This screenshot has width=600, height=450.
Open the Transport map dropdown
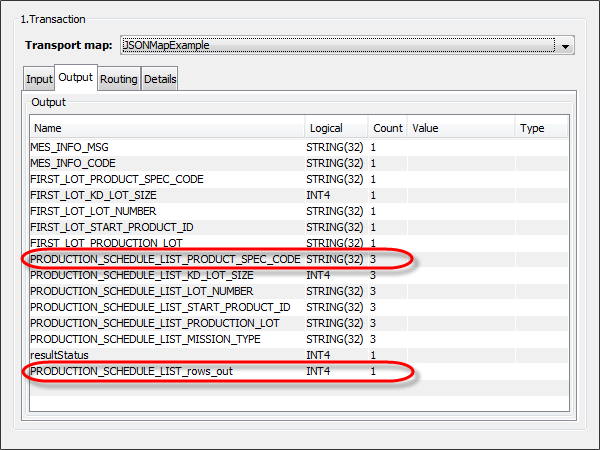pos(566,46)
